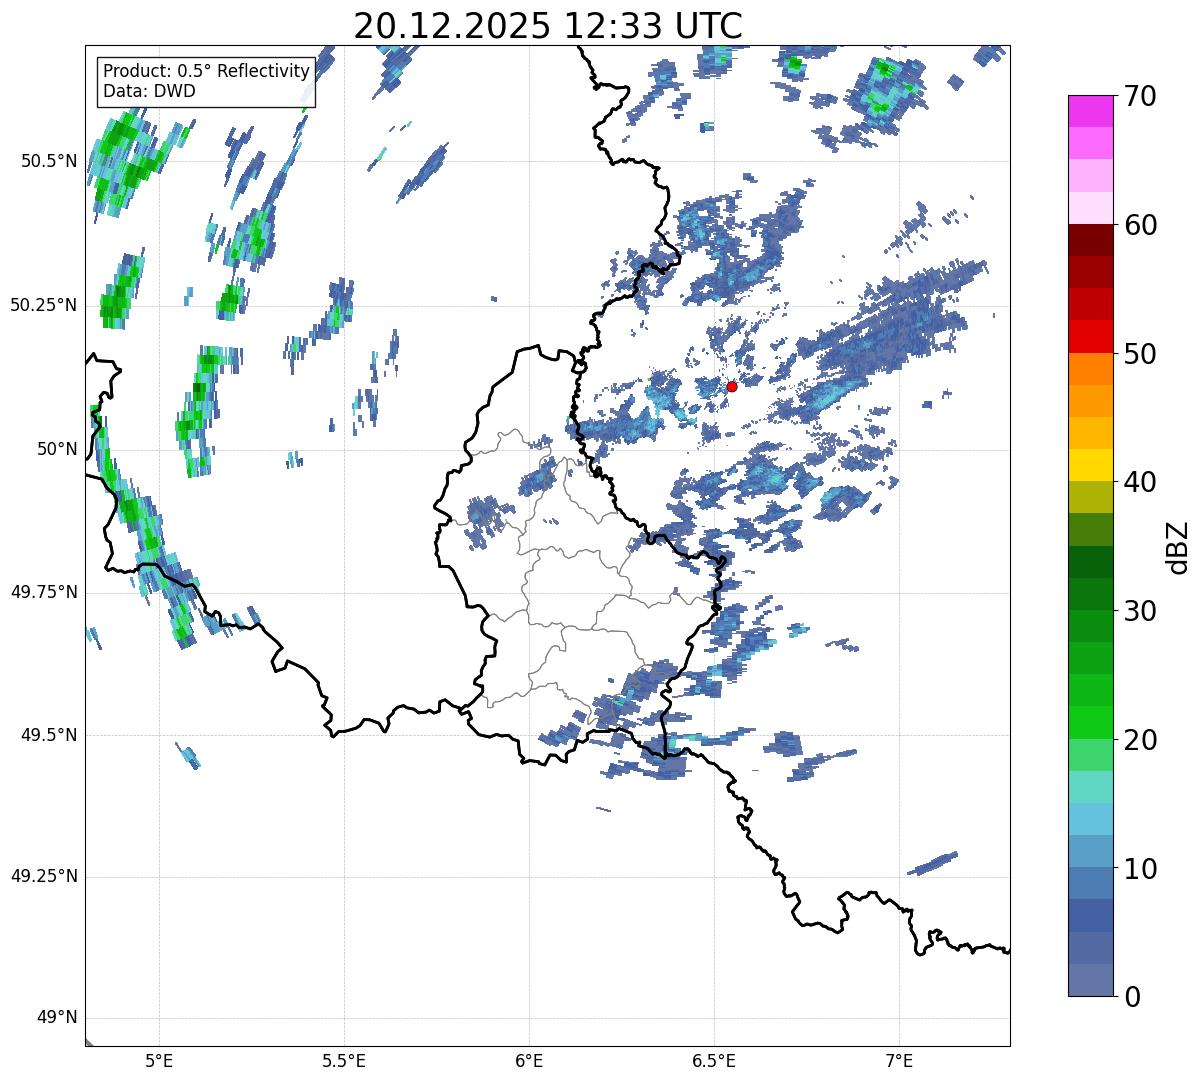The height and width of the screenshot is (1081, 1202).
Task: Click the 50.25°N latitude label
Action: 43,305
